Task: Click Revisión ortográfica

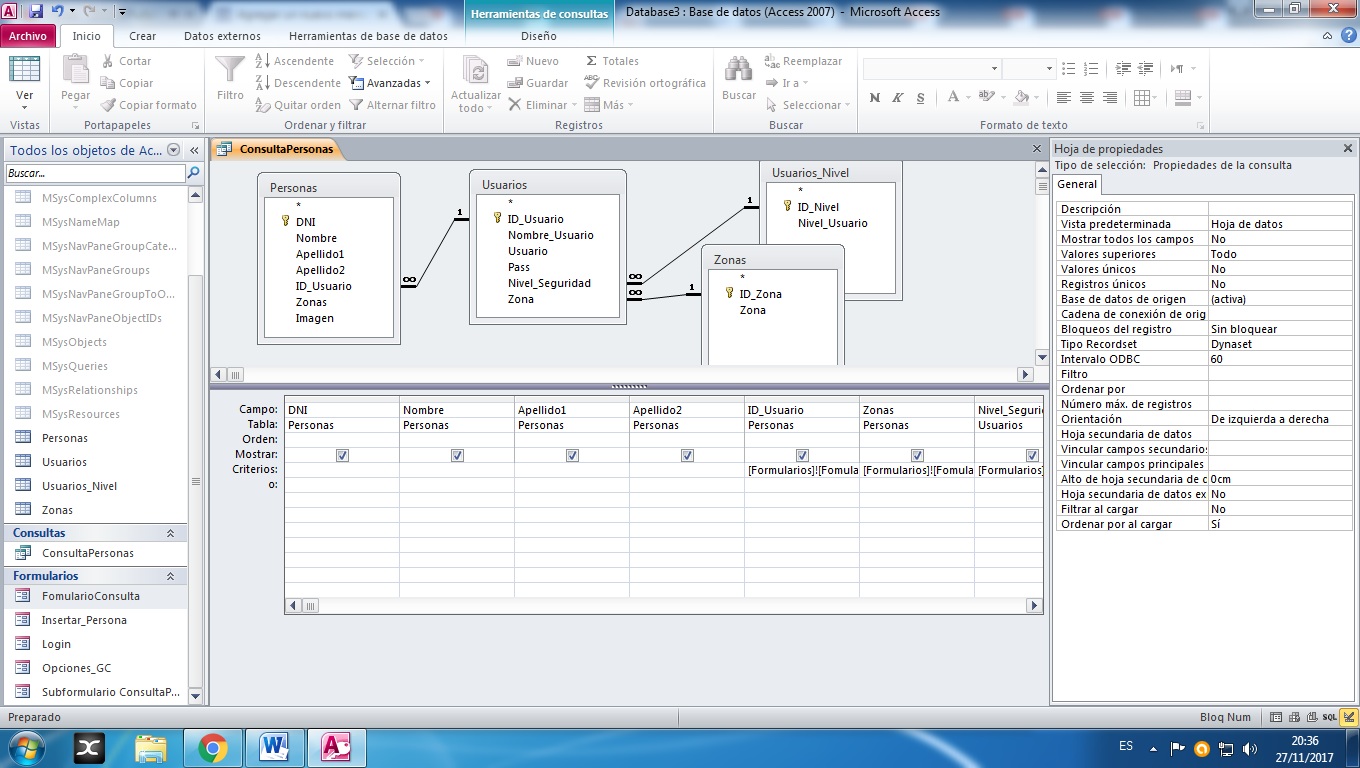Action: 644,83
